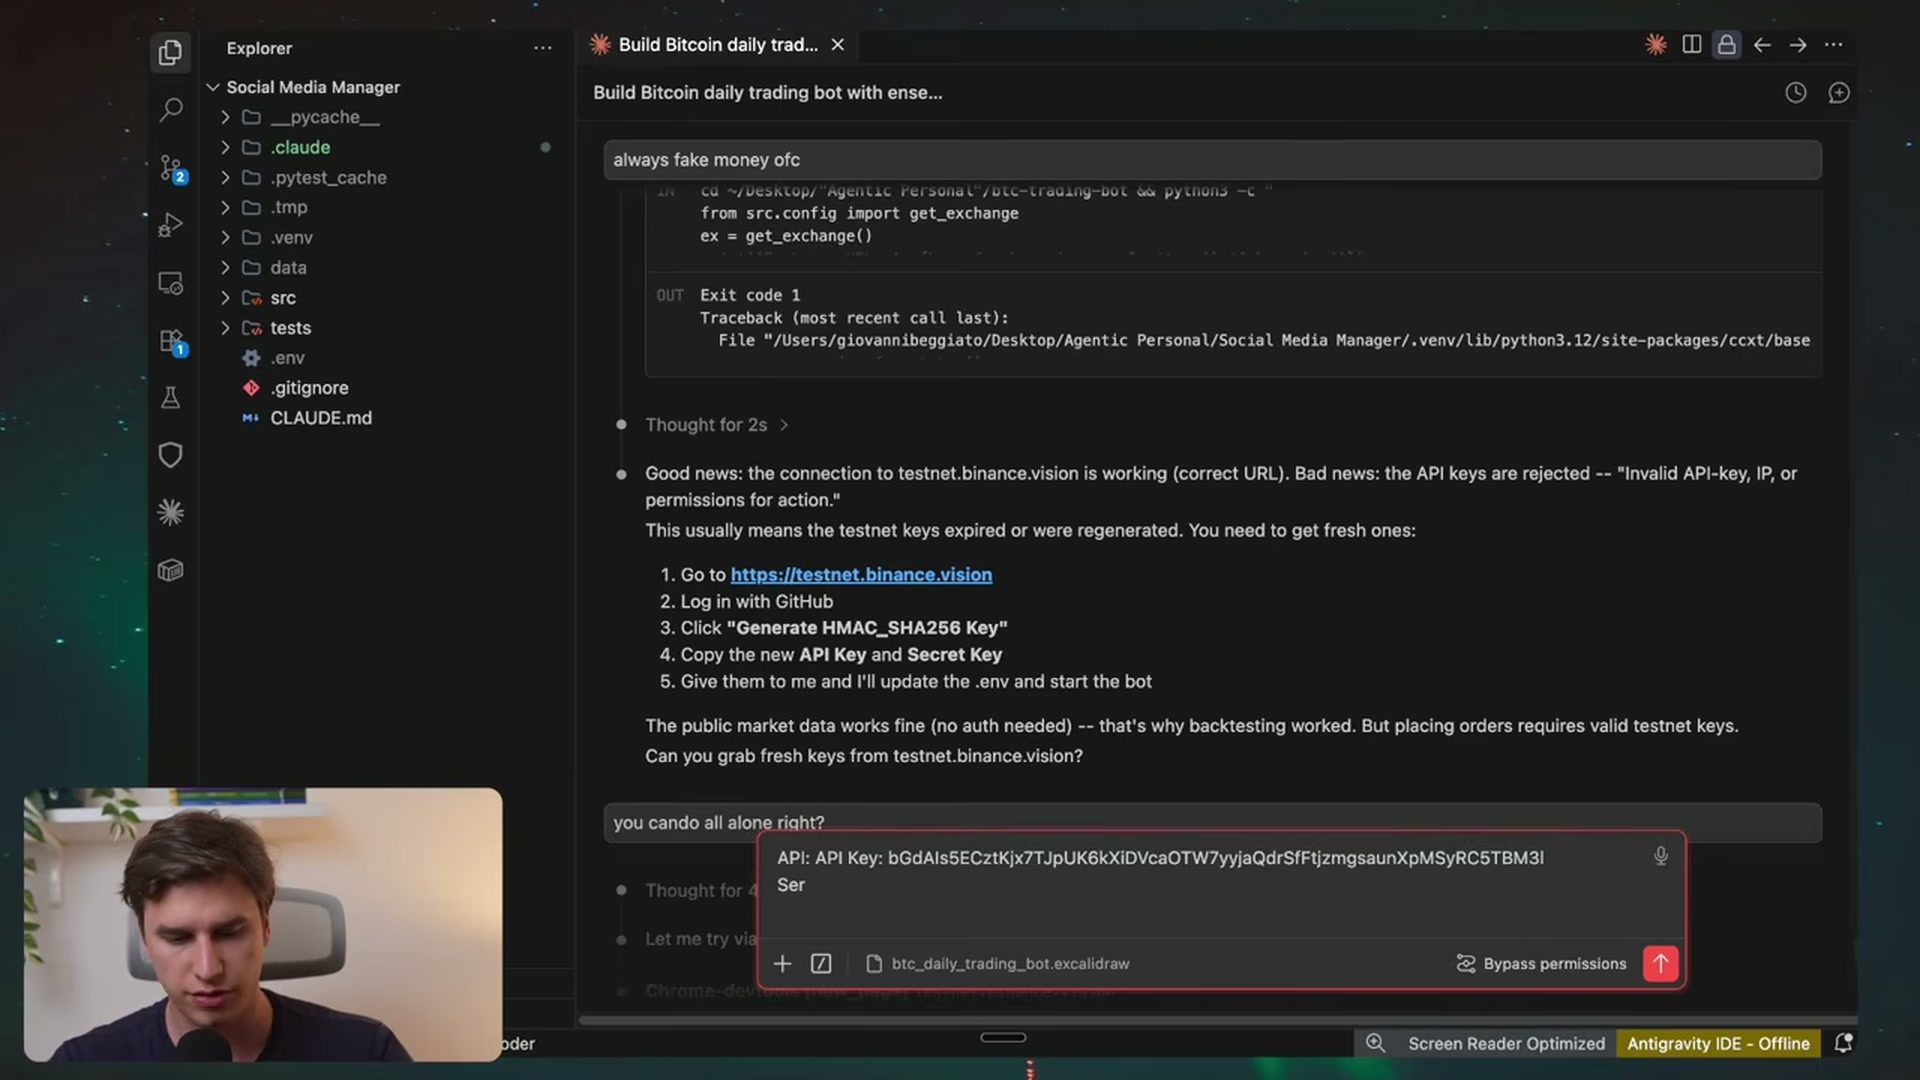Navigate back with left arrow
The width and height of the screenshot is (1920, 1080).
tap(1763, 45)
